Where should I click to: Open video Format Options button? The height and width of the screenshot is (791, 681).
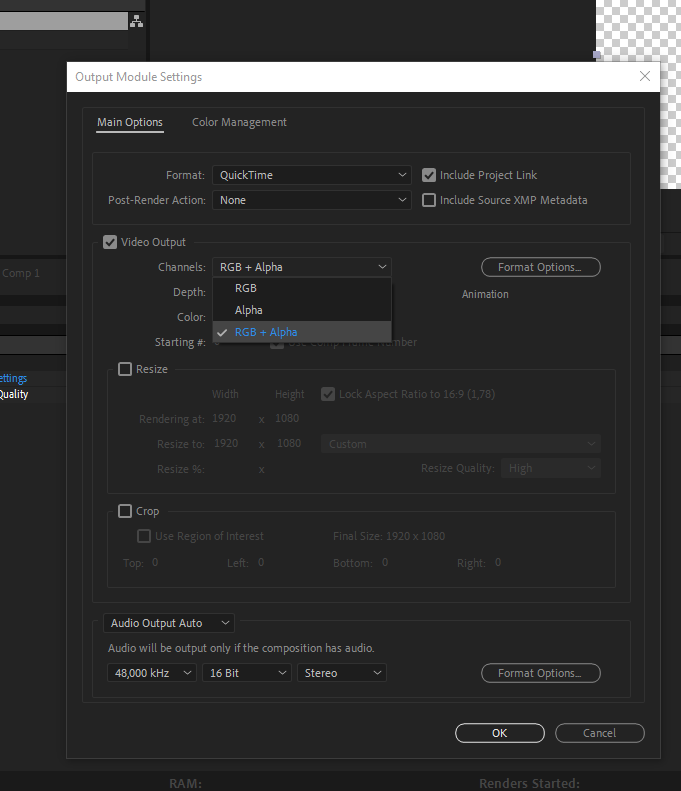point(540,267)
